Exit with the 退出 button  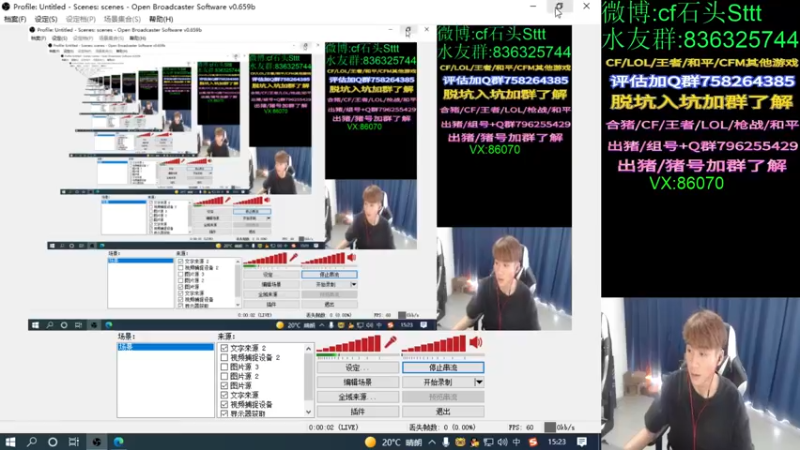[443, 411]
